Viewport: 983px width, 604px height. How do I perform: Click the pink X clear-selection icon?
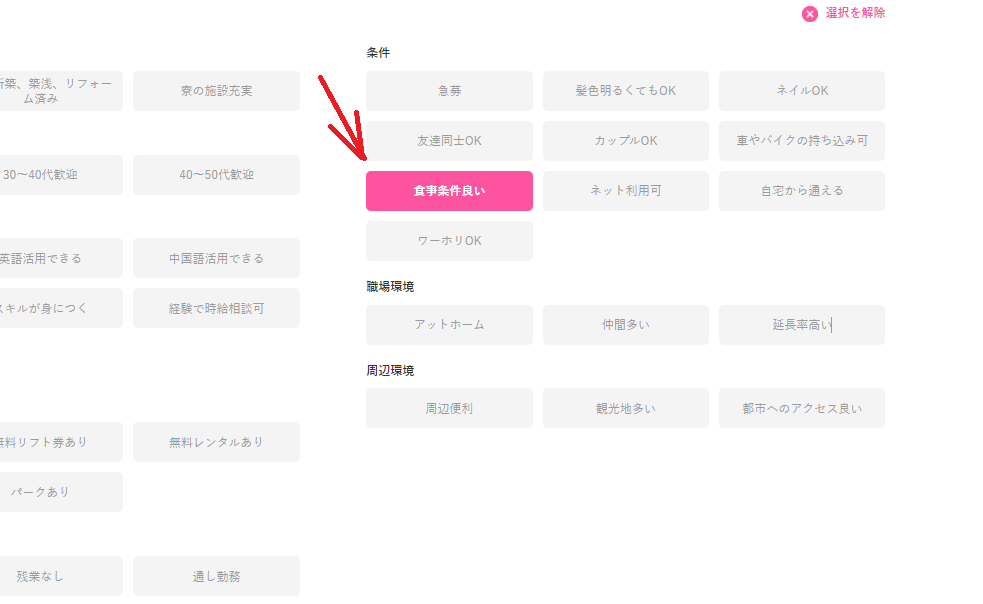[809, 14]
